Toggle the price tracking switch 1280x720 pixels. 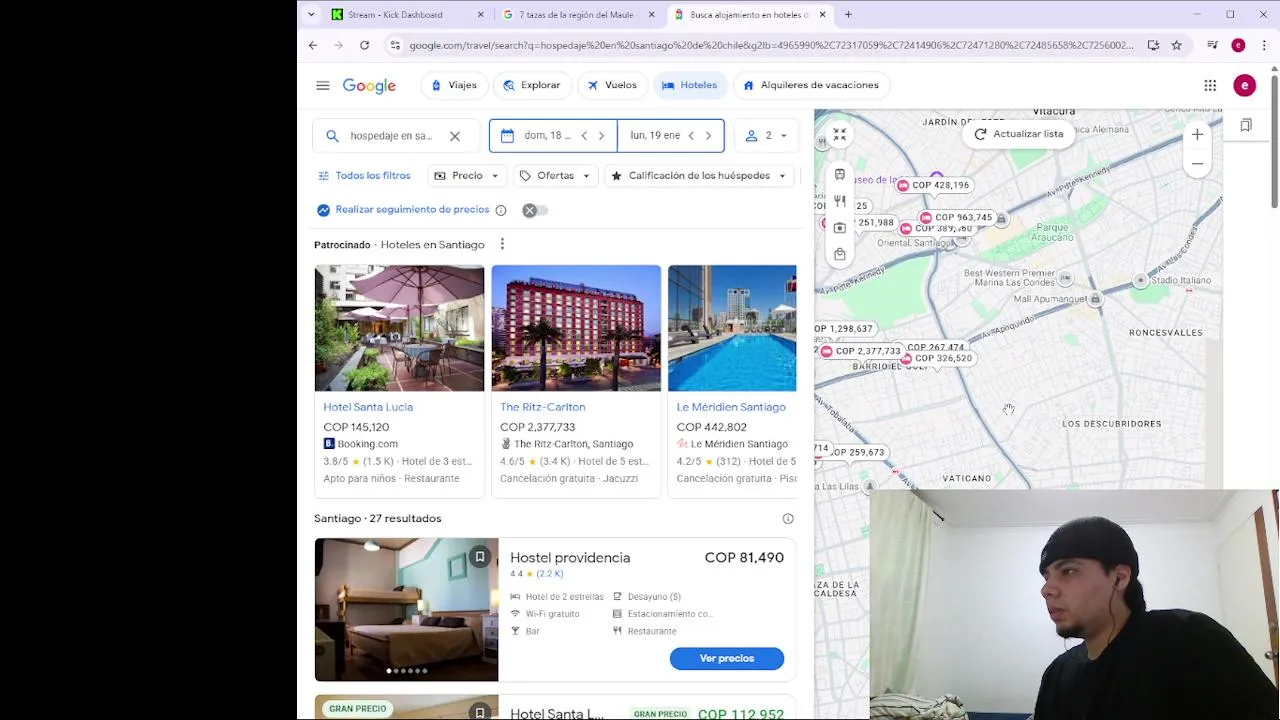534,210
